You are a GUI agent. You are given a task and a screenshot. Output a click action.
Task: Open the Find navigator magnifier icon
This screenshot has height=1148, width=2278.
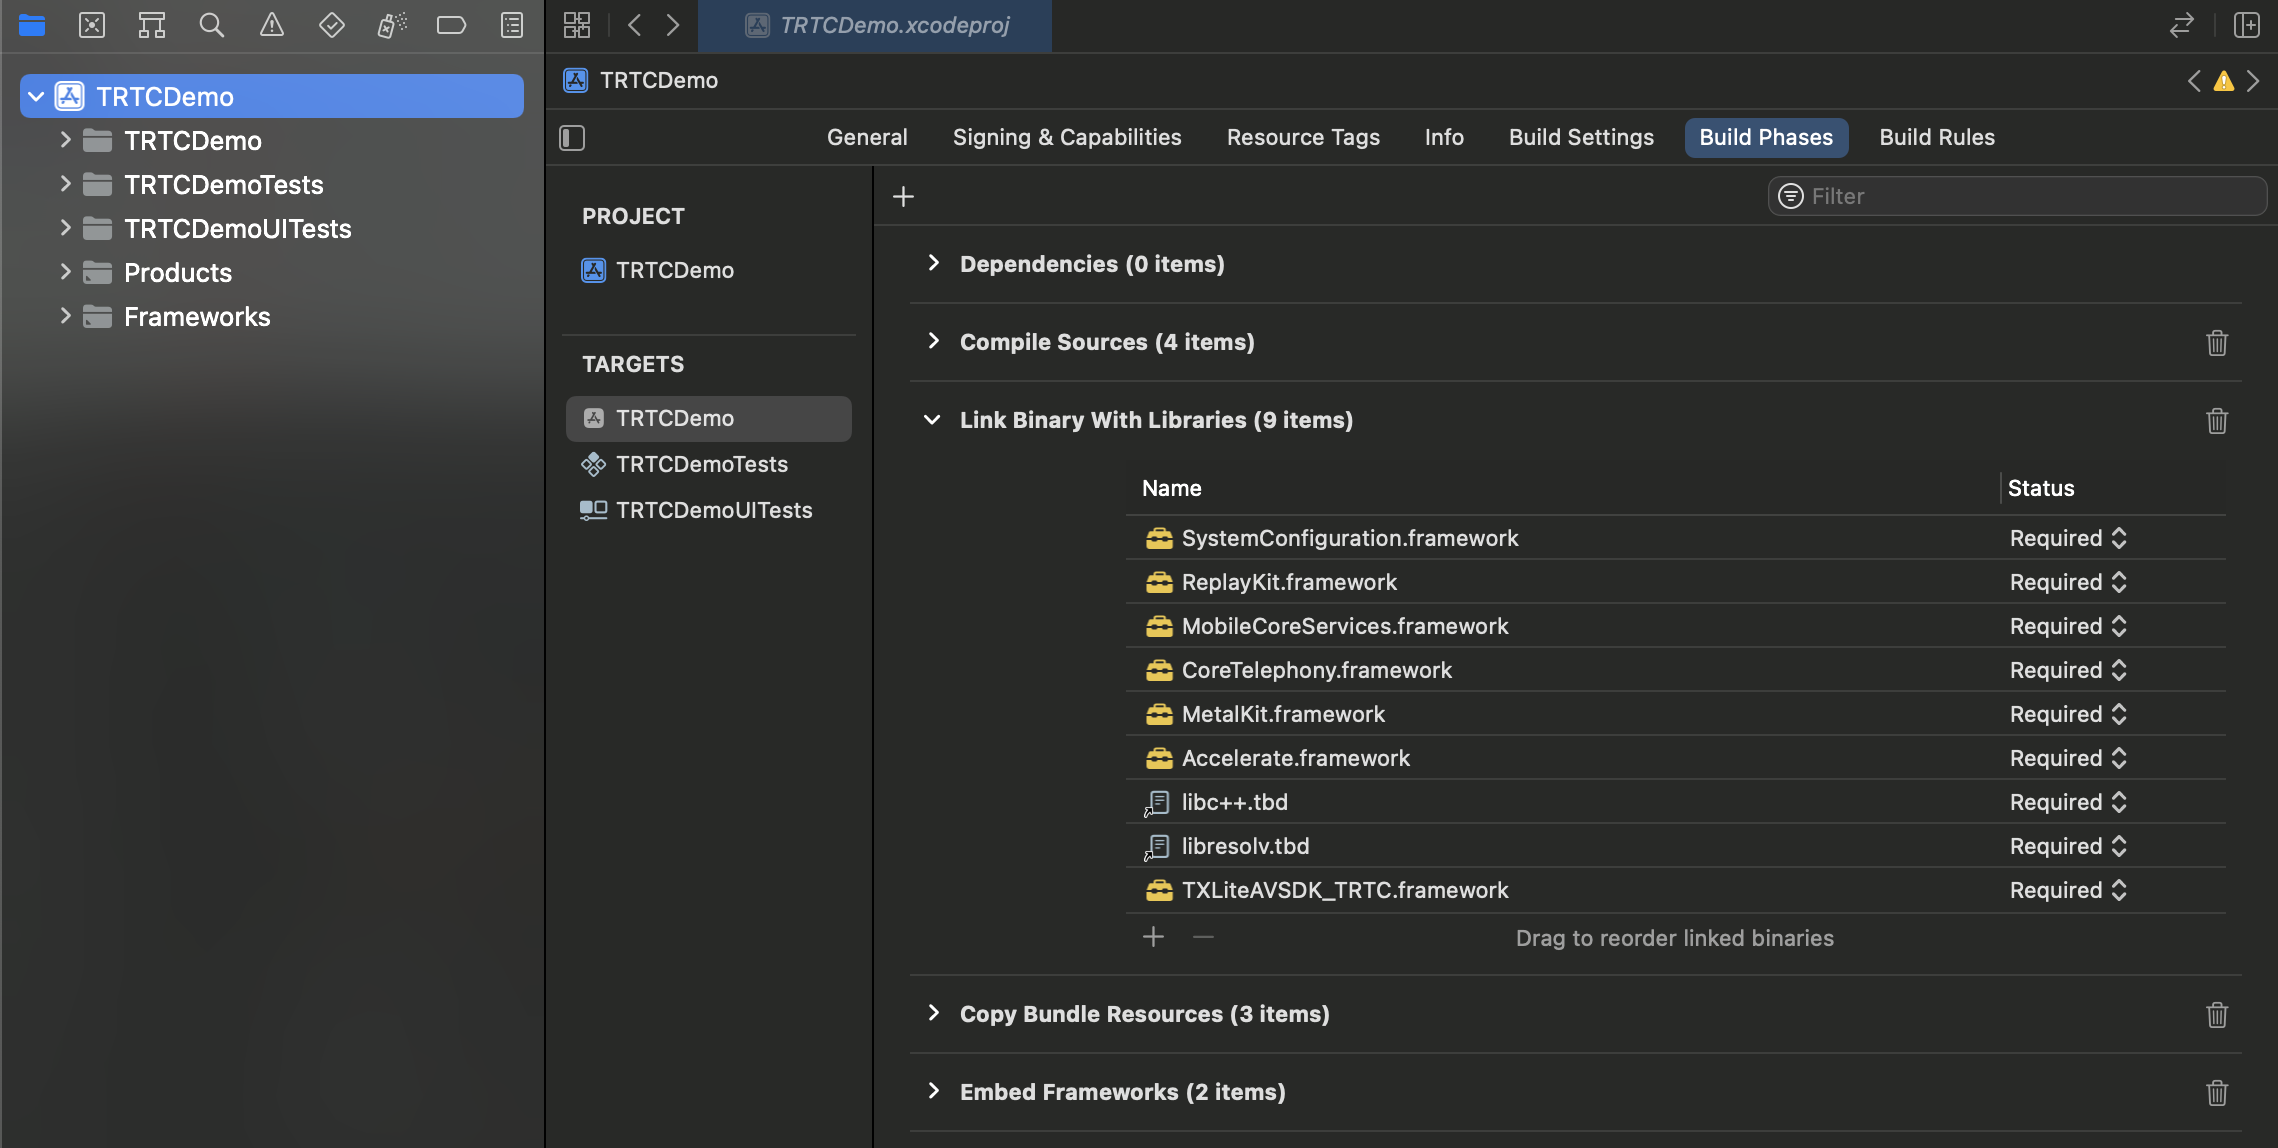211,25
